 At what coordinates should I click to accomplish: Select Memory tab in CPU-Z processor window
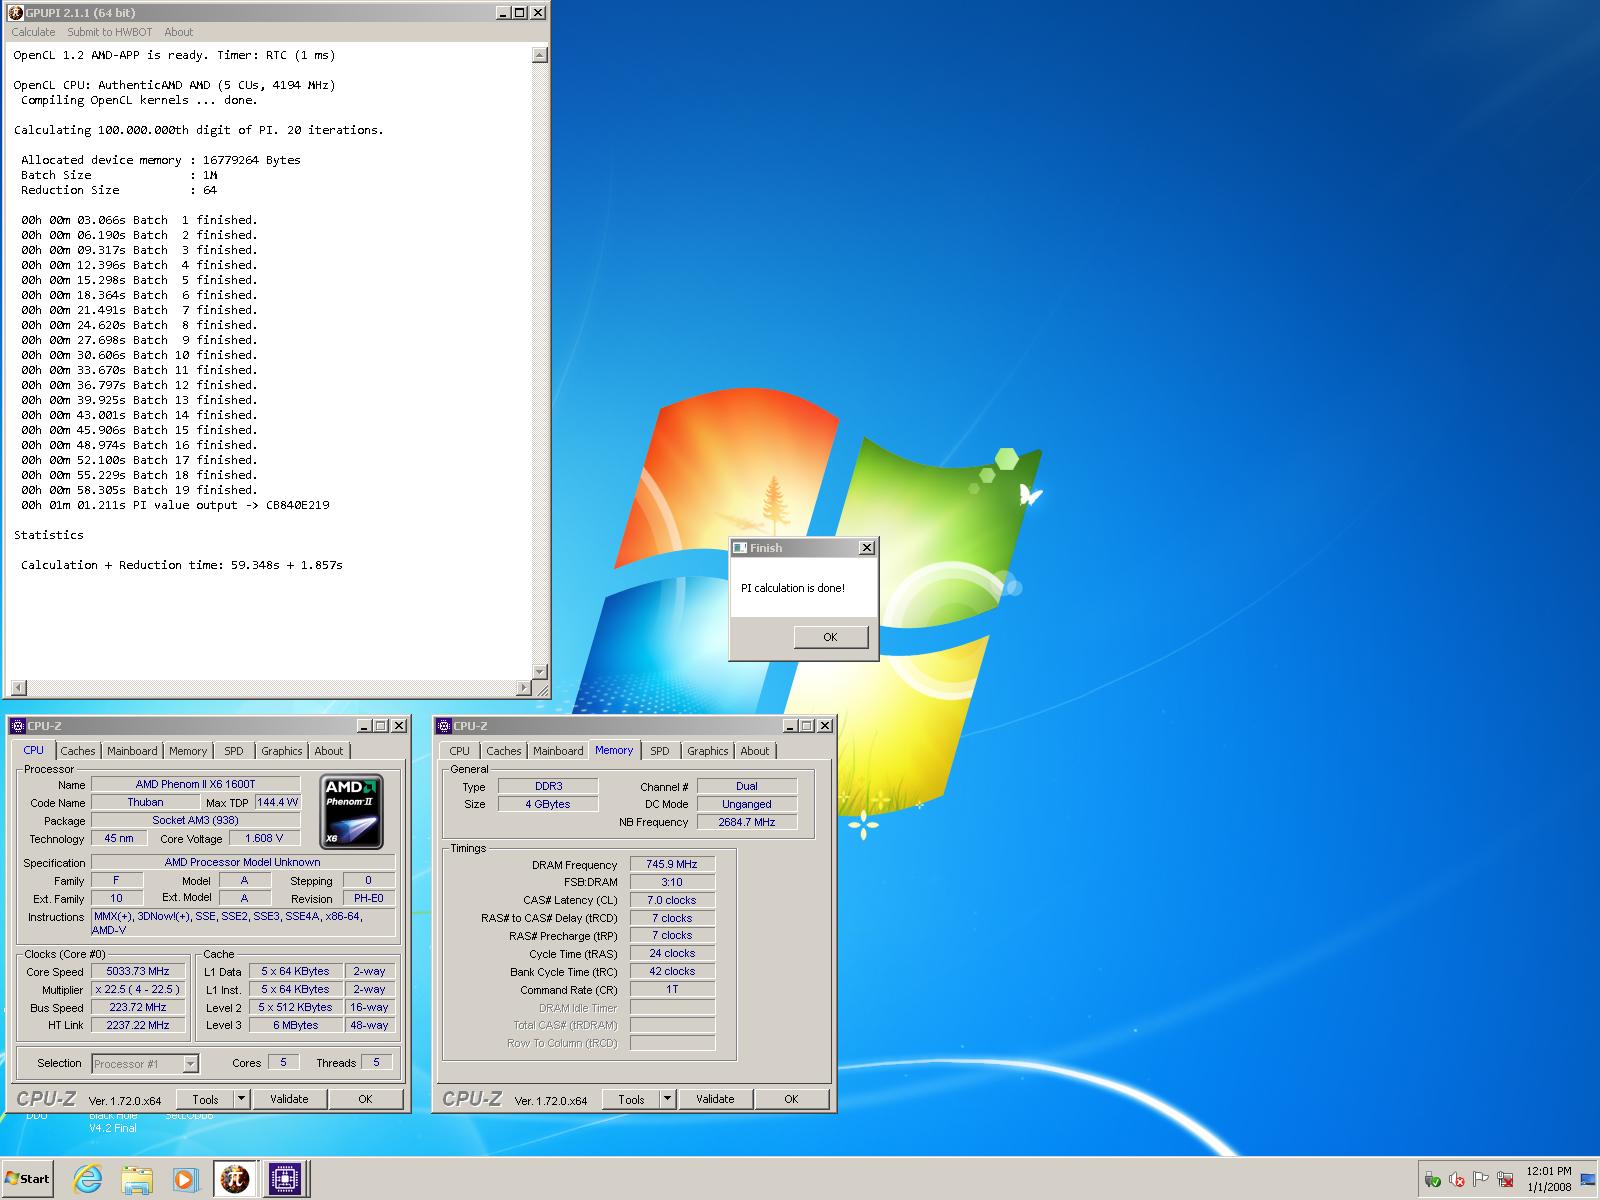pos(188,751)
